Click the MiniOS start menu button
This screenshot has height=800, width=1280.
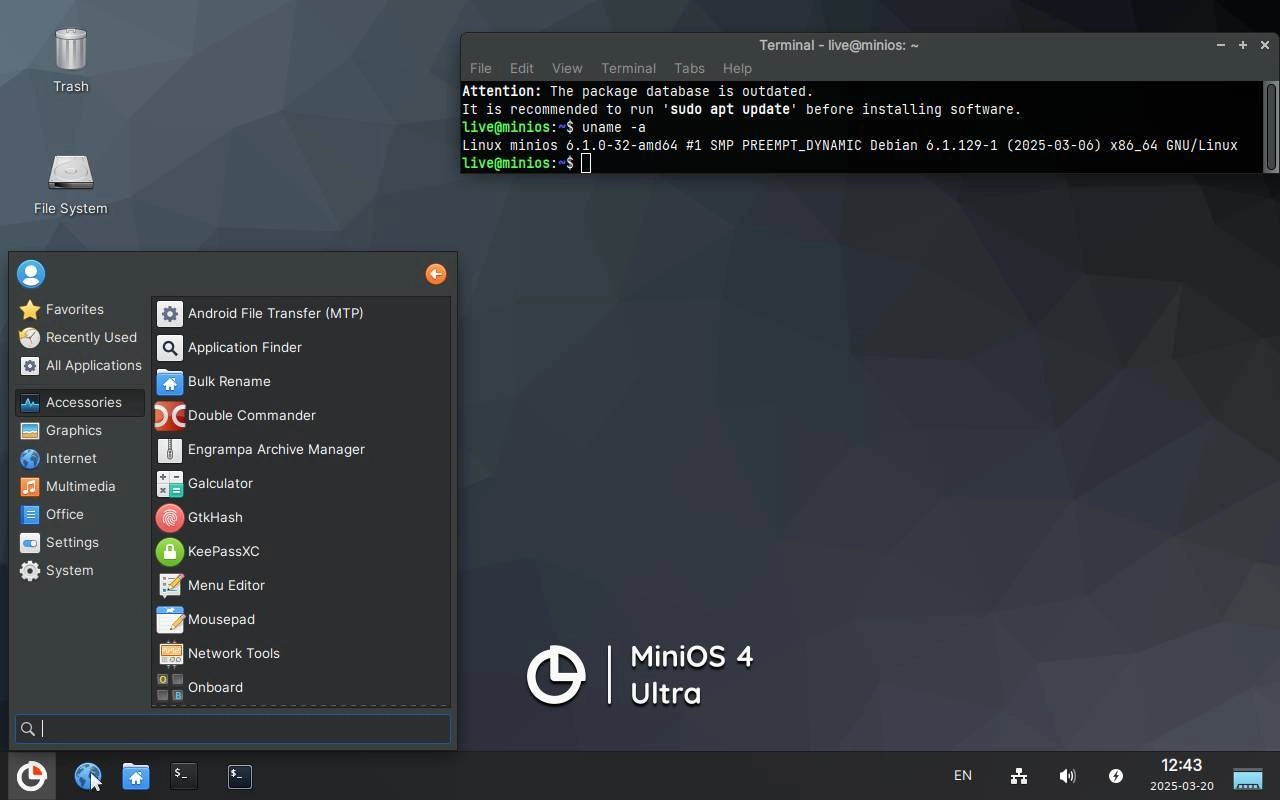pyautogui.click(x=31, y=776)
